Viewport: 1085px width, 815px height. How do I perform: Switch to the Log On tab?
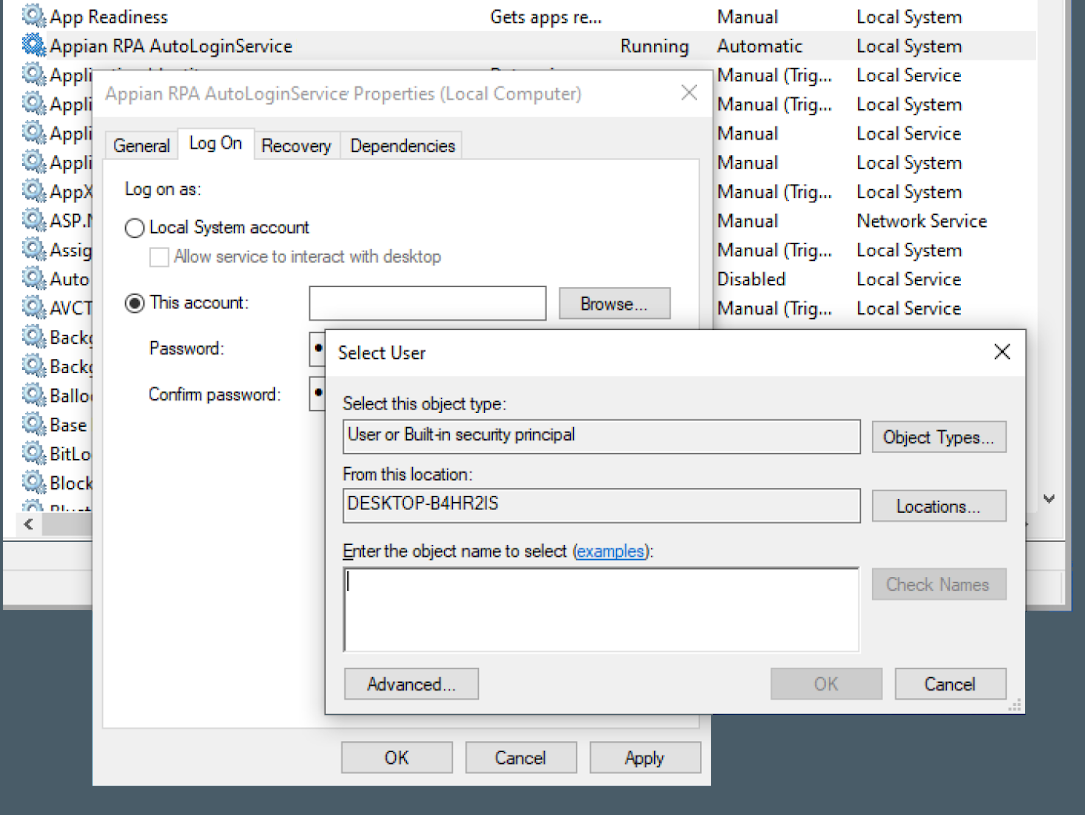(216, 143)
